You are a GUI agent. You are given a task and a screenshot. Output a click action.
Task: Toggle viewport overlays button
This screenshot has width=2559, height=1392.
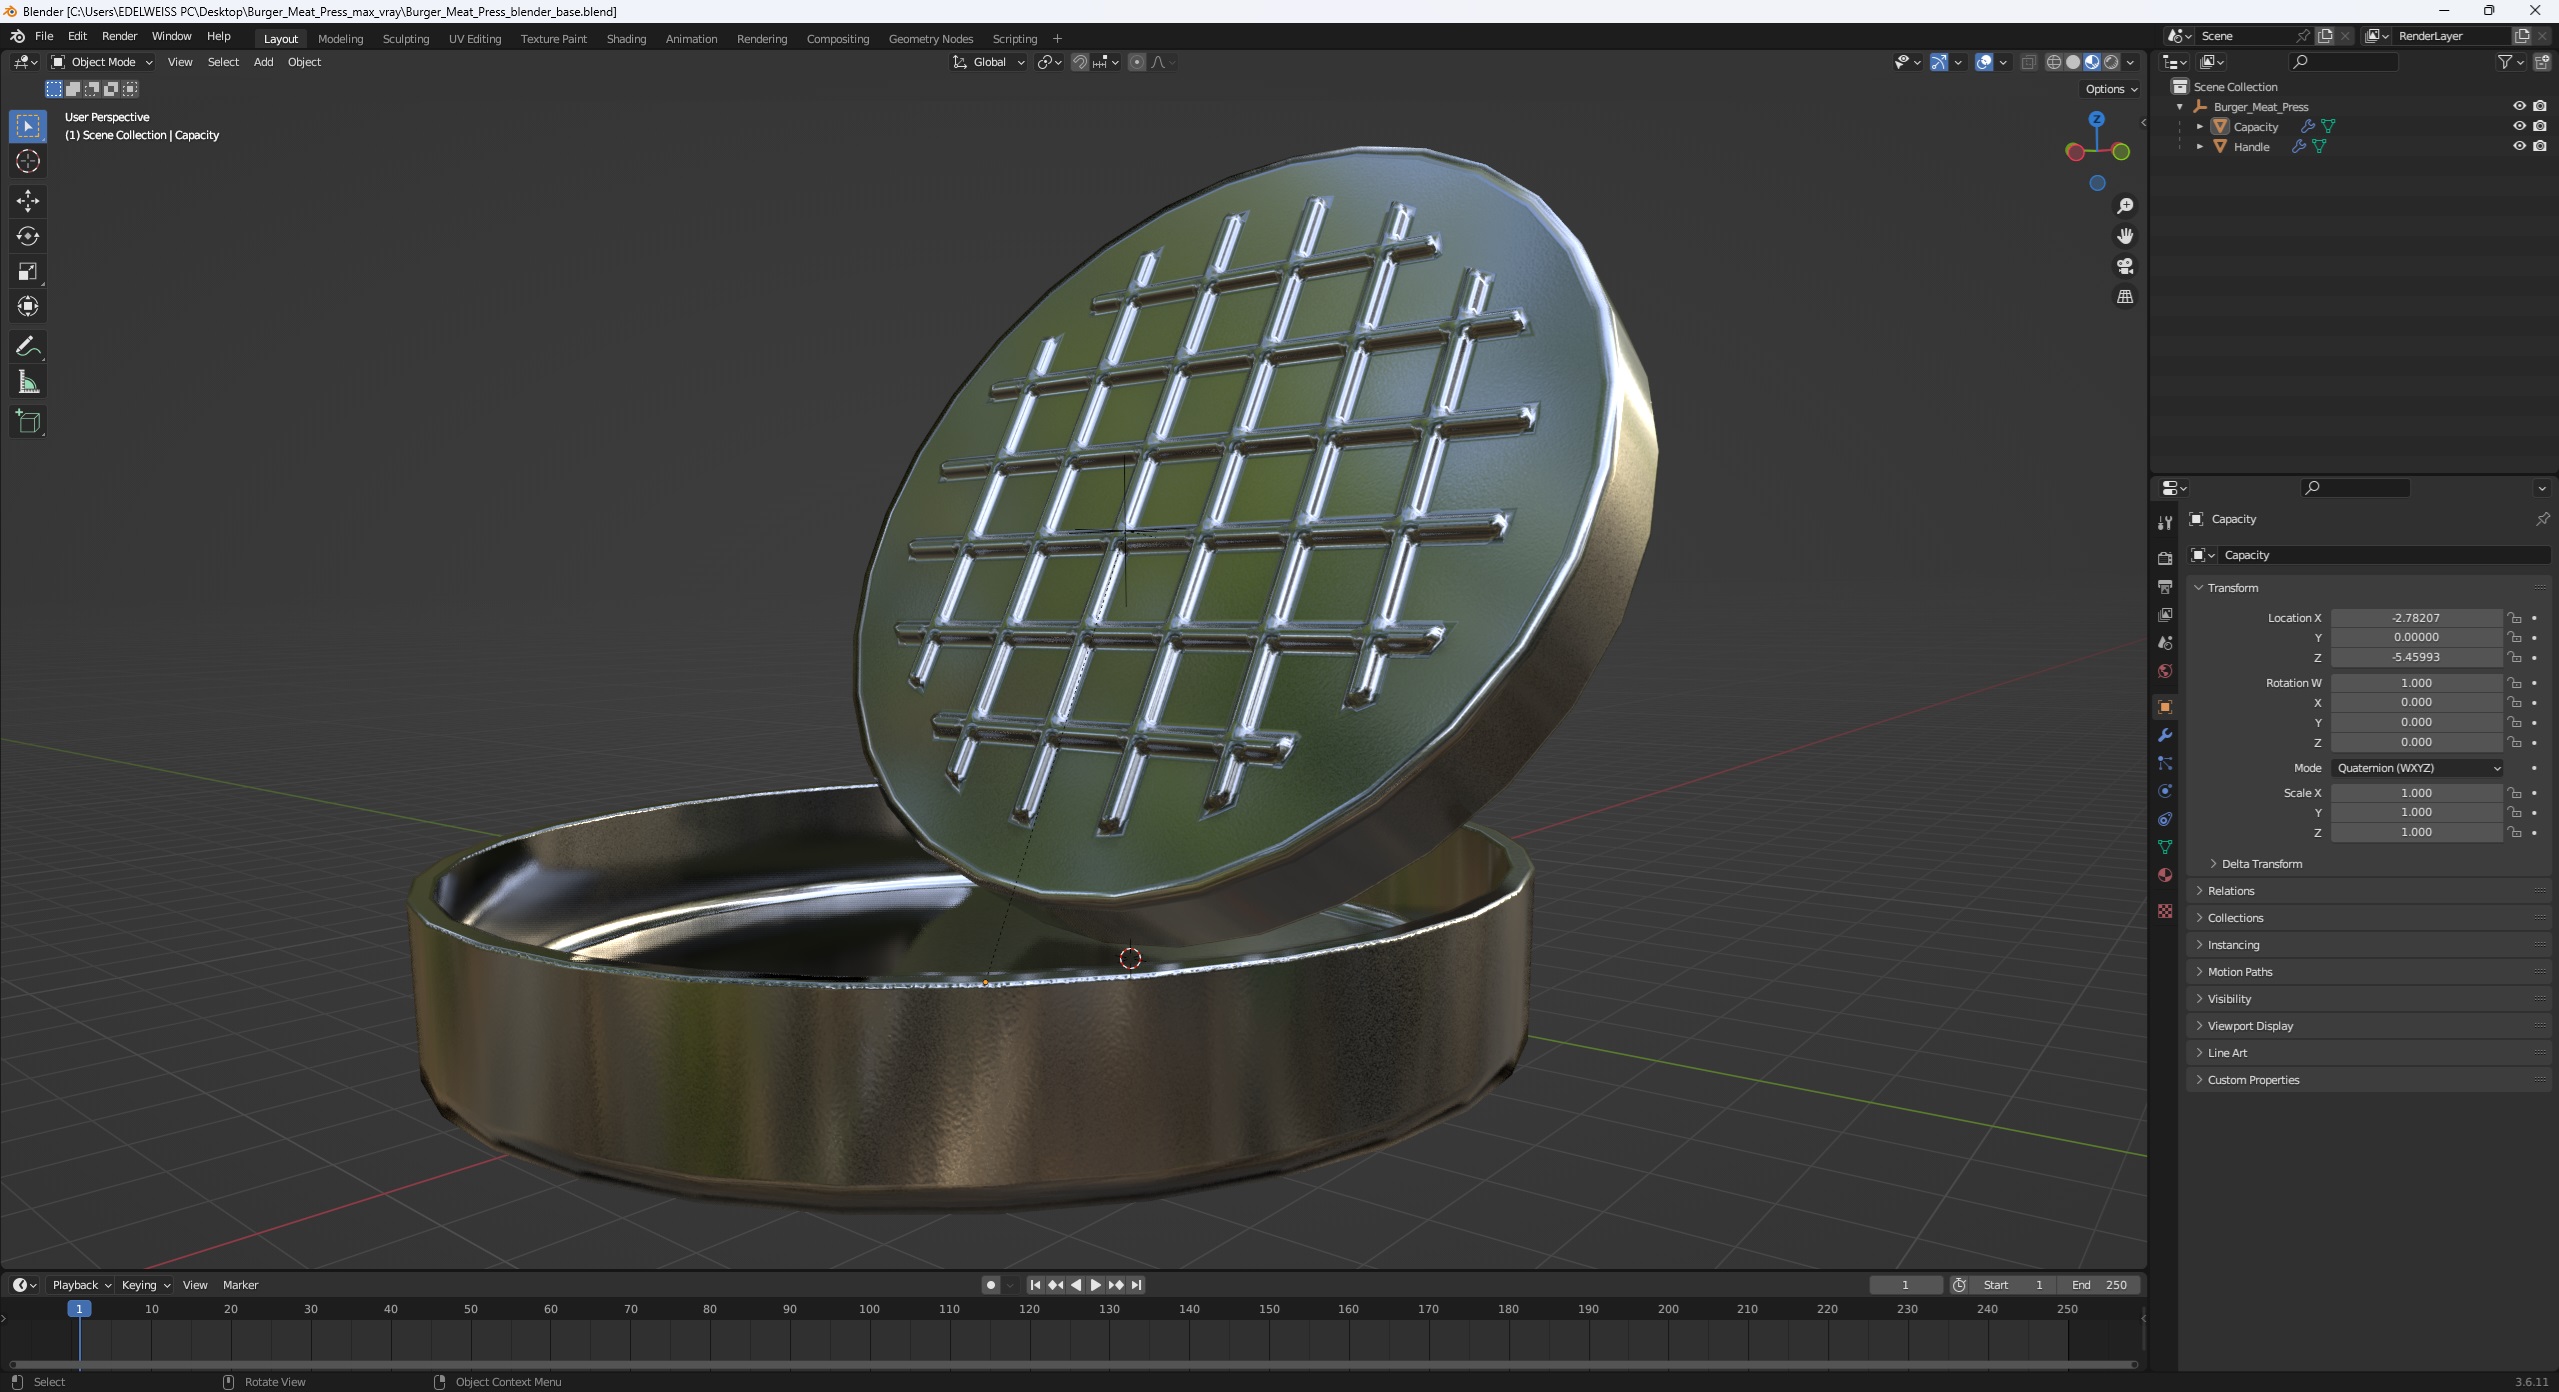(1984, 62)
